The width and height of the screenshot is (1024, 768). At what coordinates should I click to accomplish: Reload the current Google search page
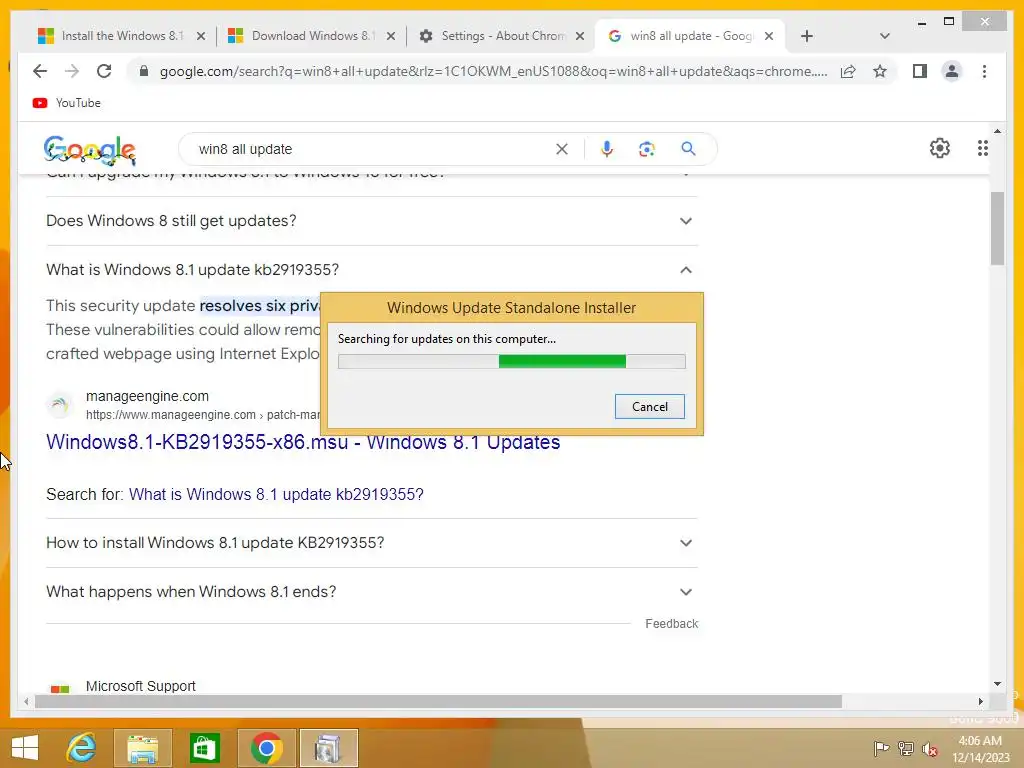(104, 71)
